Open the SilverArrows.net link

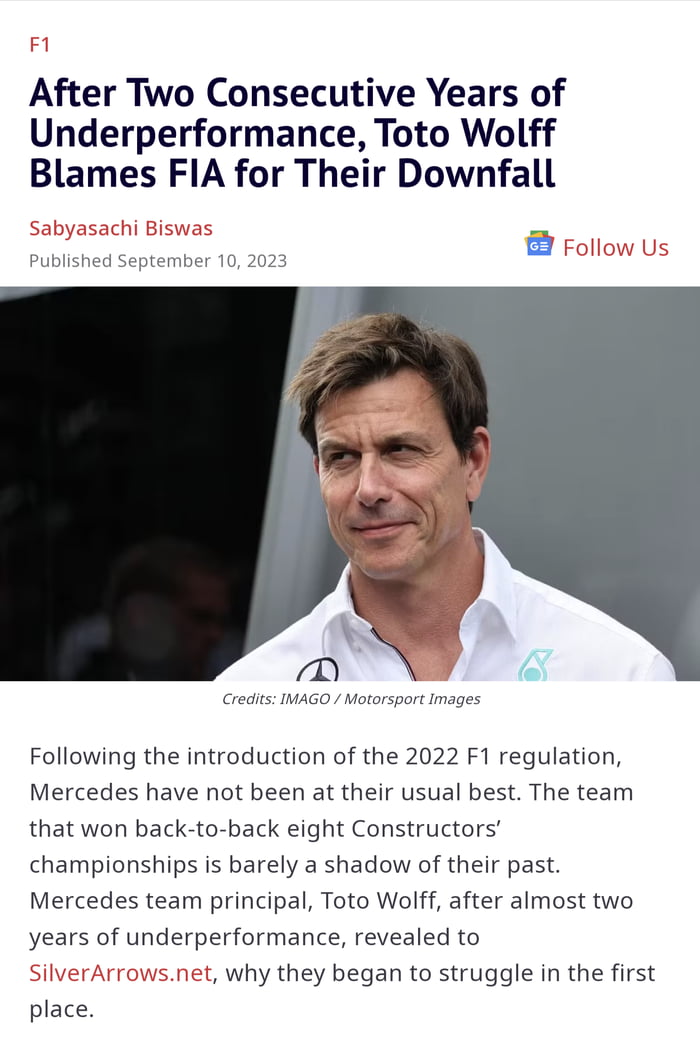coord(120,971)
